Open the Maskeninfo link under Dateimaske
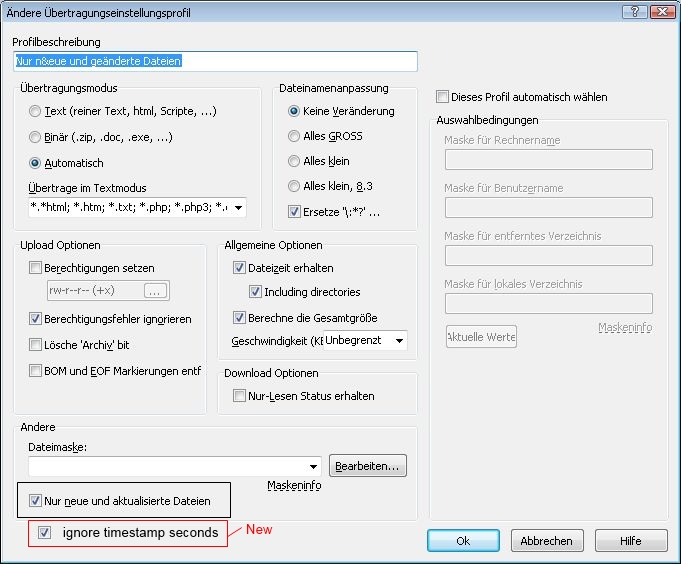 [293, 485]
